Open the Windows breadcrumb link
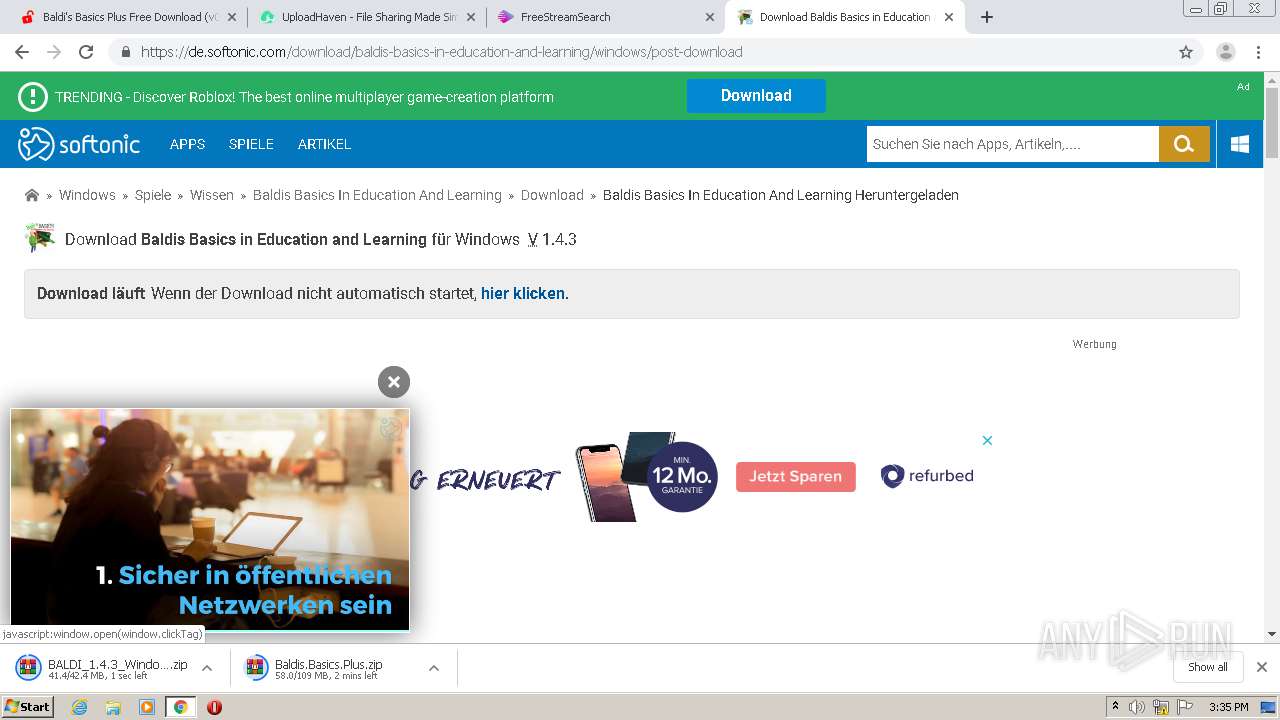Image resolution: width=1280 pixels, height=720 pixels. tap(87, 195)
